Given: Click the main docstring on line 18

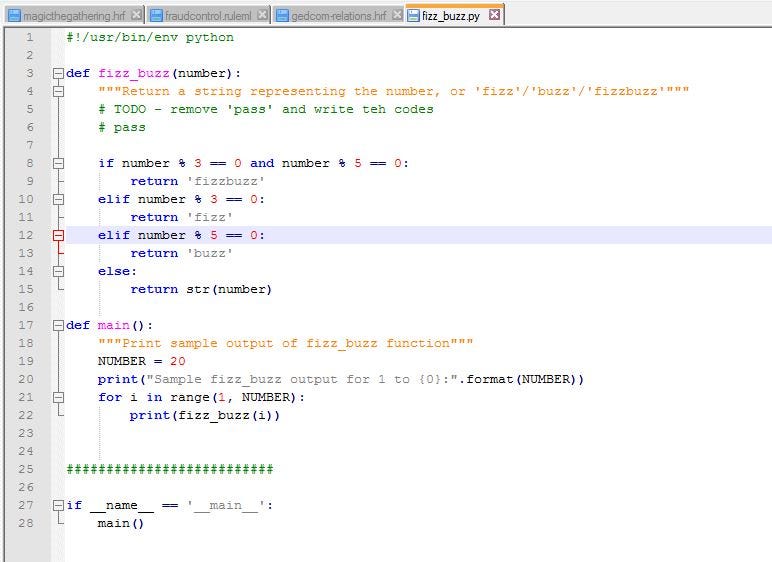Looking at the screenshot, I should (x=286, y=343).
